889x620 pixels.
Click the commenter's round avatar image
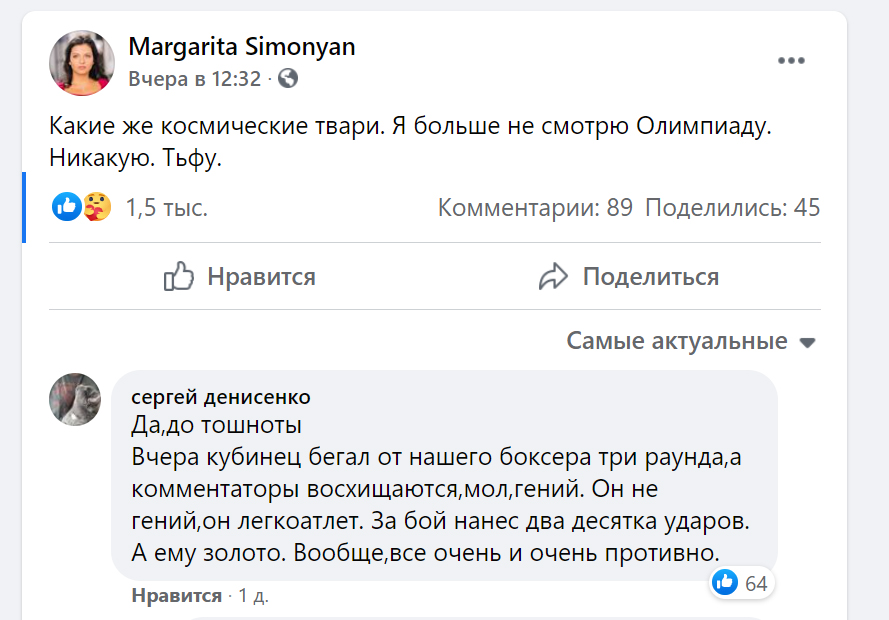pos(75,399)
